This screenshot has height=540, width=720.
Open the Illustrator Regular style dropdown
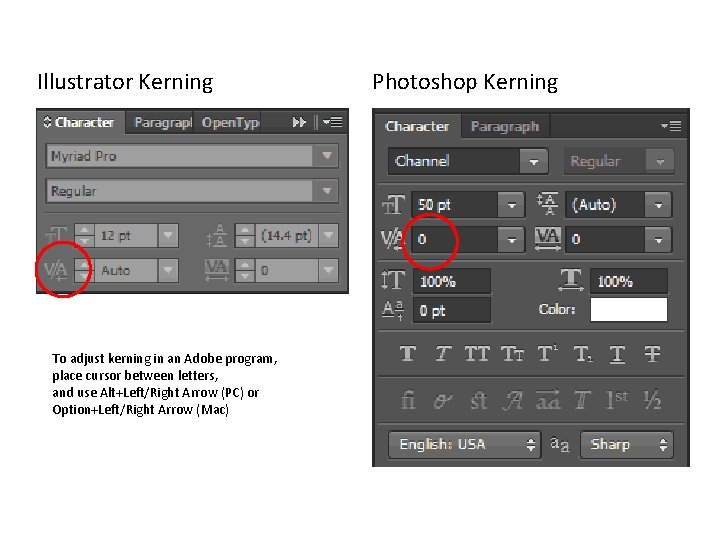tap(326, 191)
